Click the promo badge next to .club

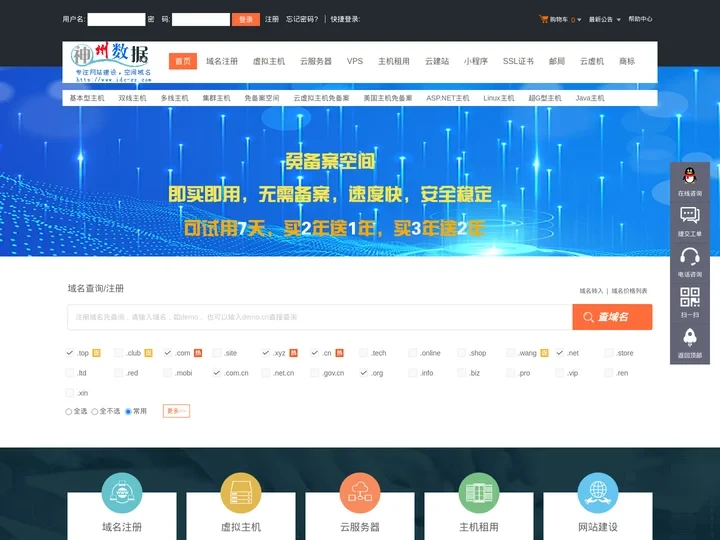148,353
